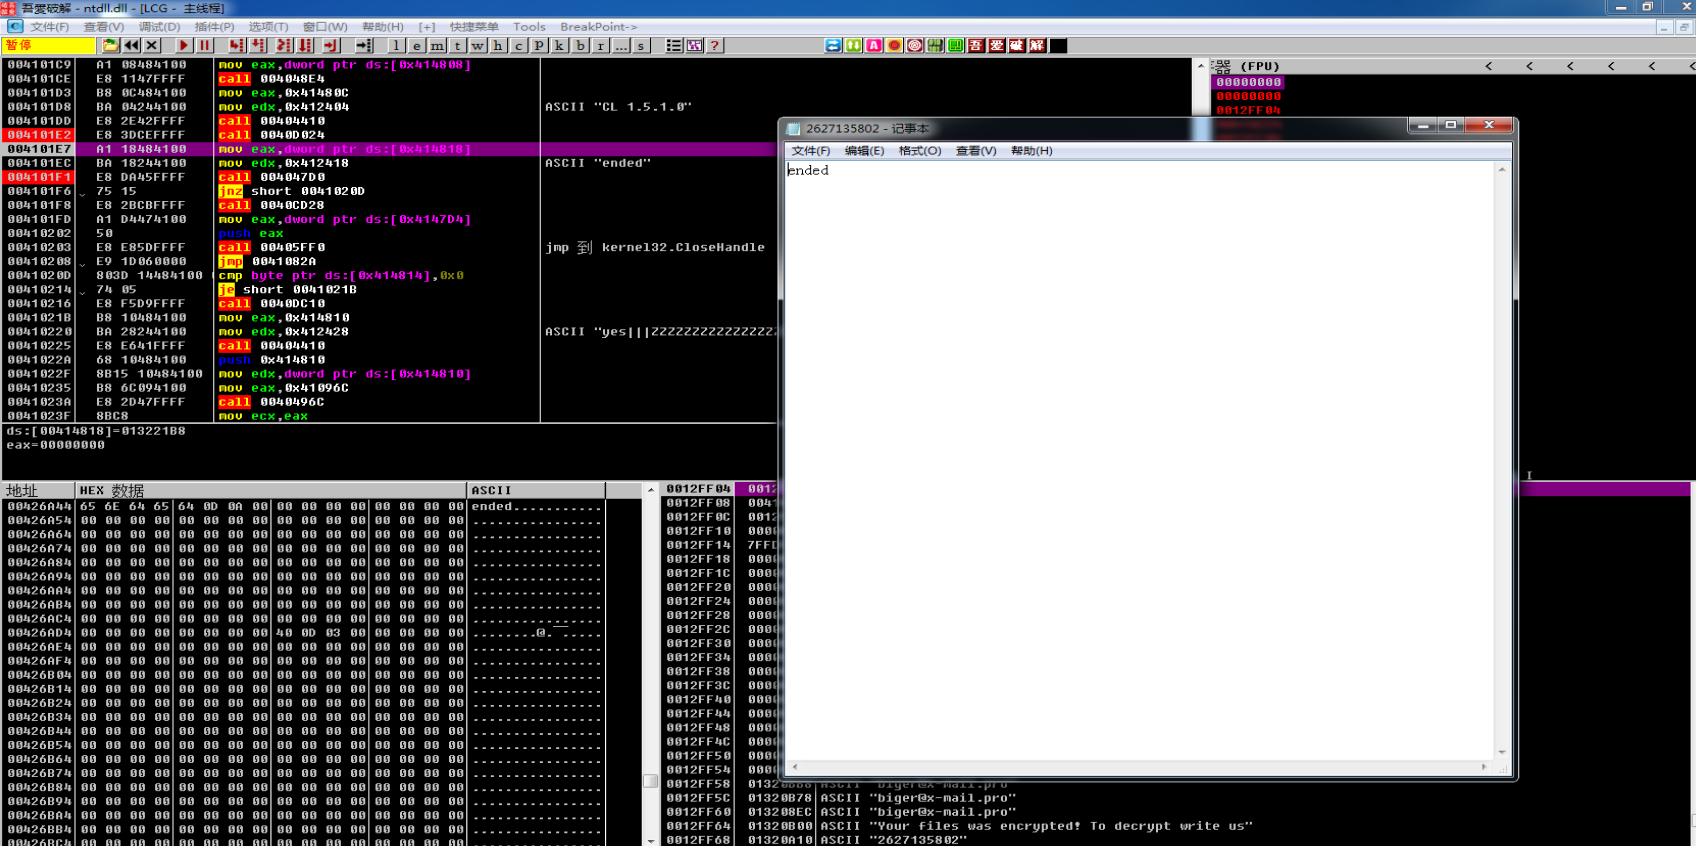This screenshot has width=1696, height=846.
Task: Select disassembly row at address 004101F1
Action: pyautogui.click(x=39, y=177)
